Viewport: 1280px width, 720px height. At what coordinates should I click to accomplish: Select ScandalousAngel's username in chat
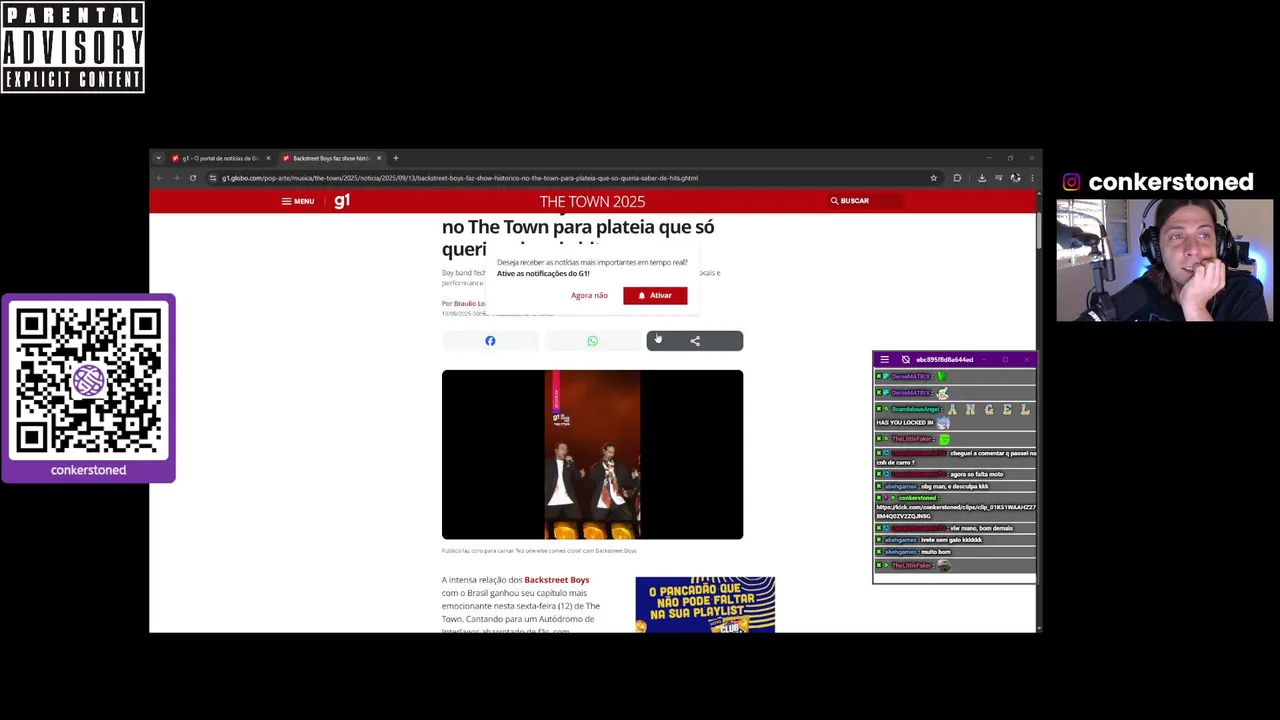[x=916, y=409]
